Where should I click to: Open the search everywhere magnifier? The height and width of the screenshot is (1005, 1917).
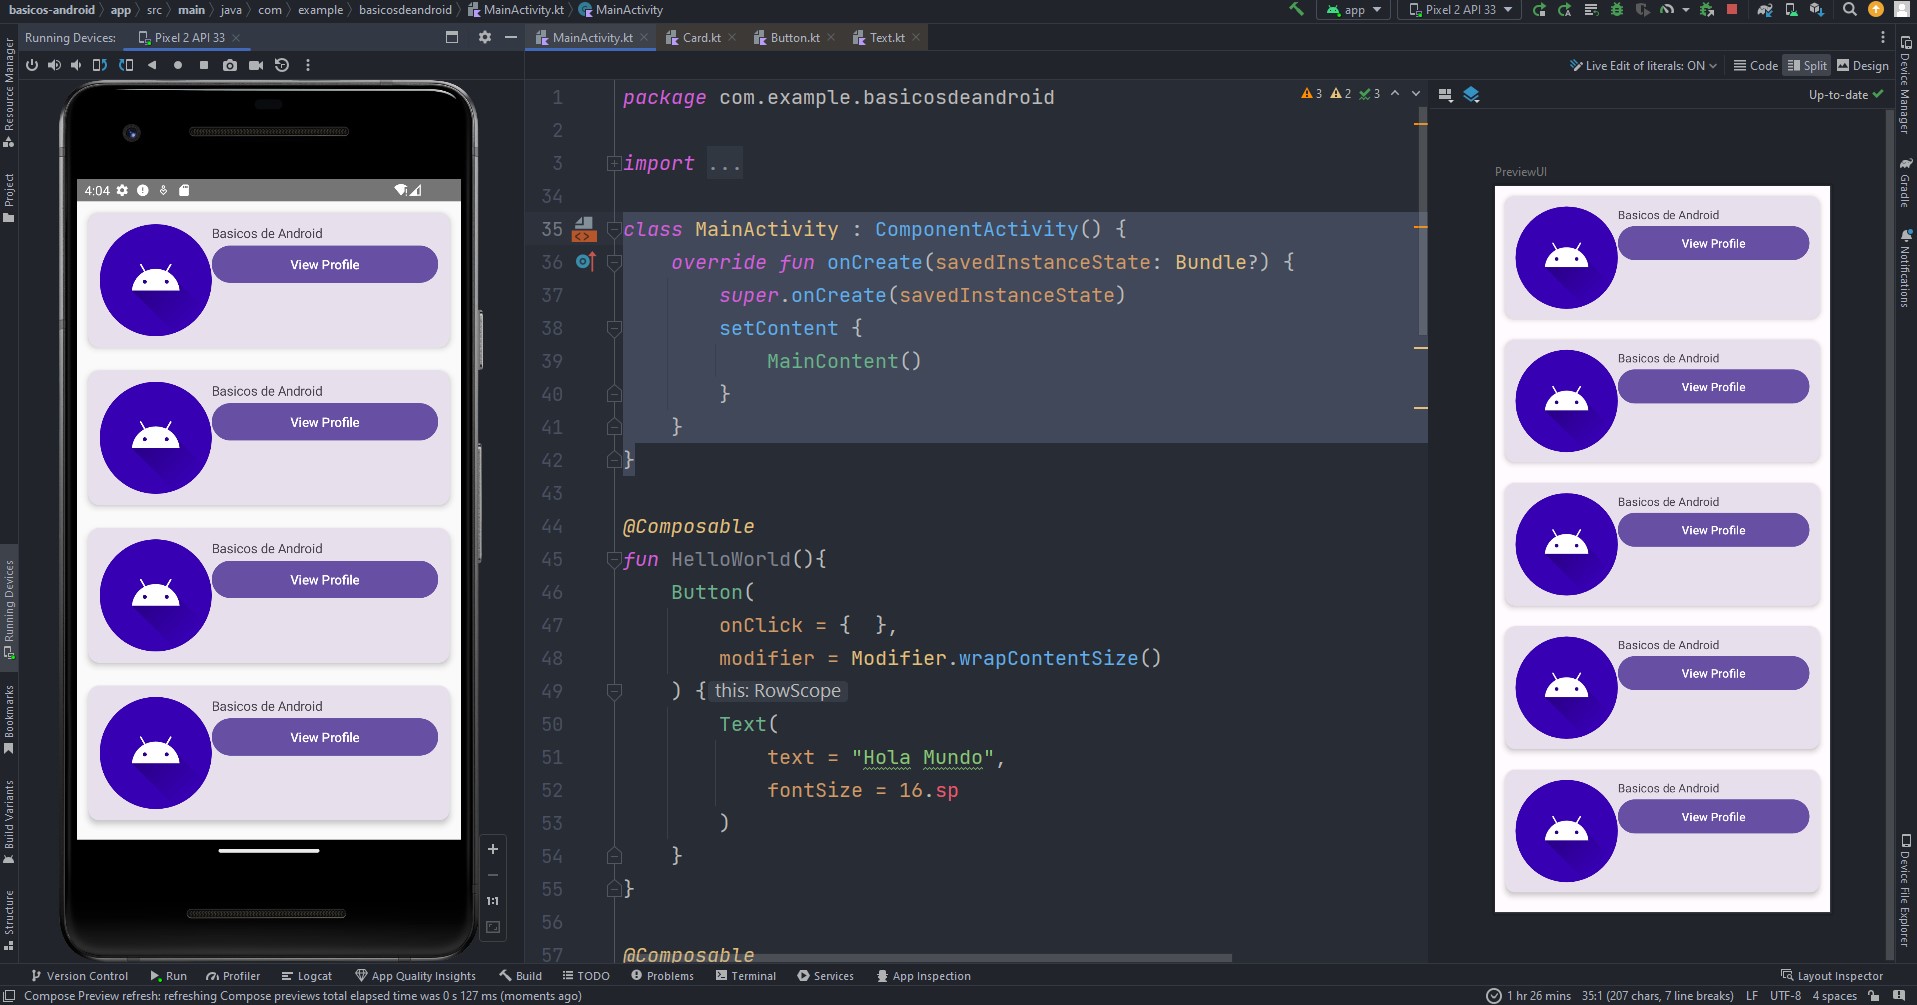tap(1850, 10)
